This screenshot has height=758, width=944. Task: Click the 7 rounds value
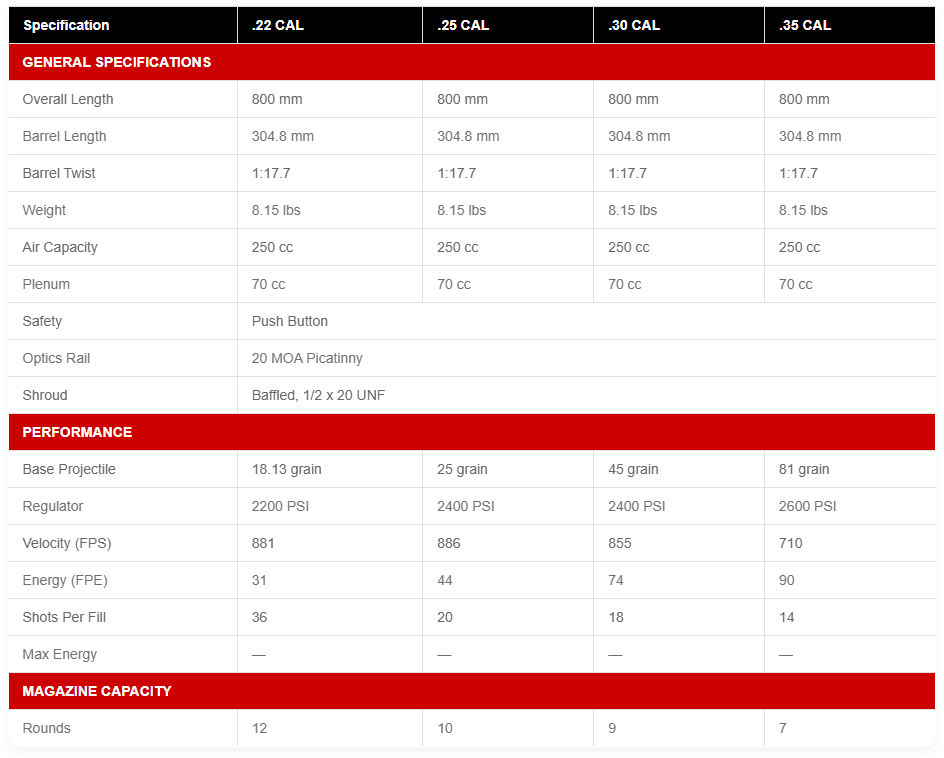click(x=783, y=728)
